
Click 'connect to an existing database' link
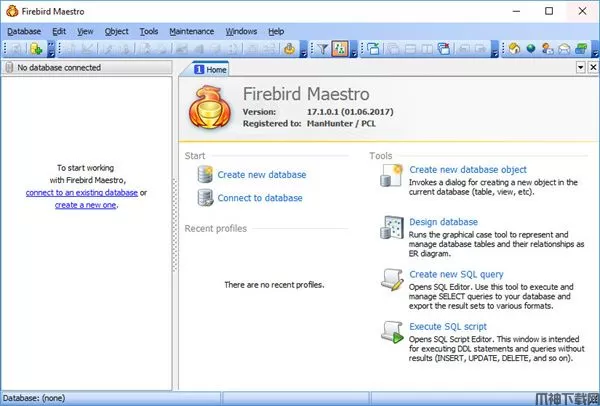pos(82,192)
